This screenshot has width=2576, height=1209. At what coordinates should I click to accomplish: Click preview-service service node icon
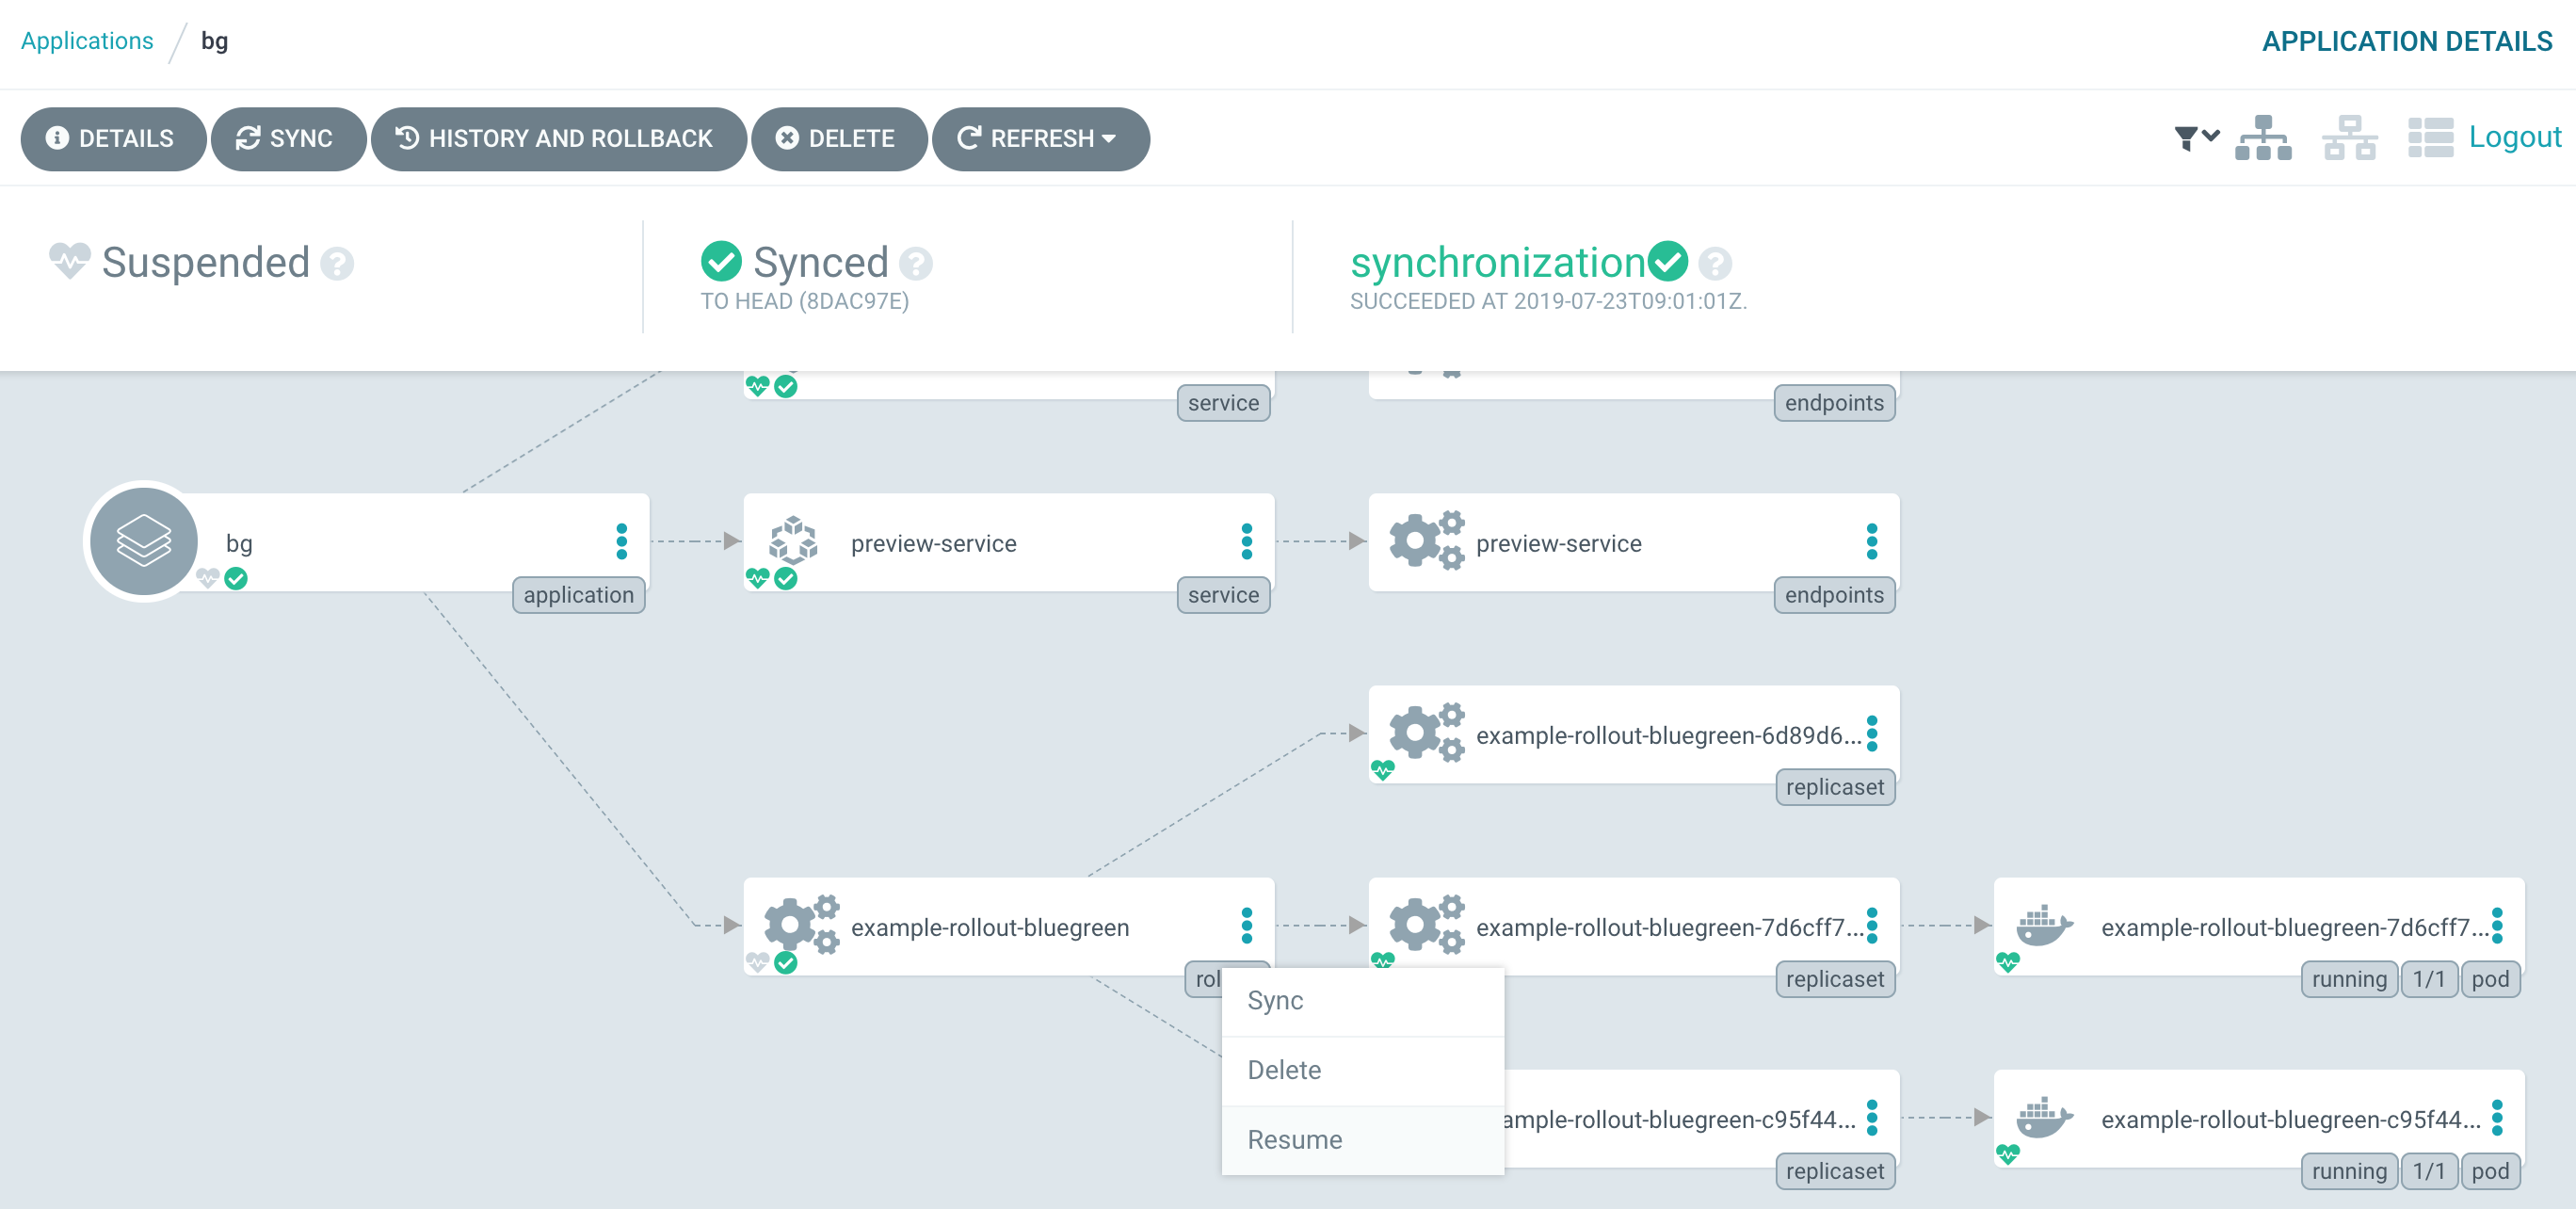793,541
